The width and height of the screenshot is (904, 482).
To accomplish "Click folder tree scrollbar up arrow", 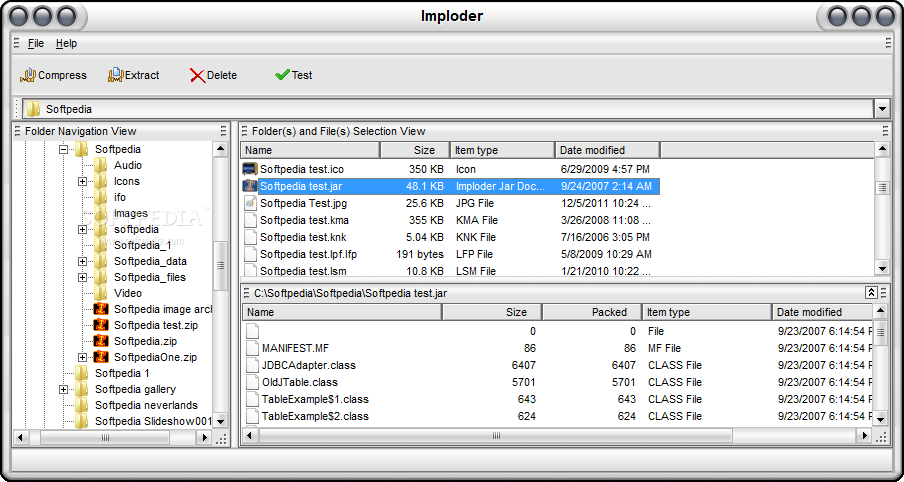I will point(220,149).
